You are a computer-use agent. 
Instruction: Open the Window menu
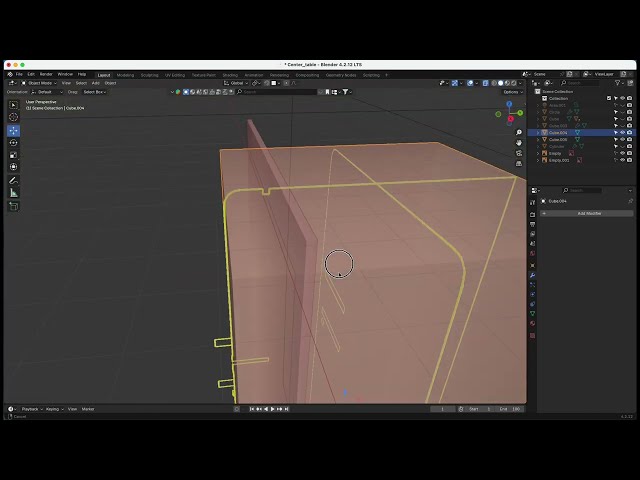(x=65, y=75)
